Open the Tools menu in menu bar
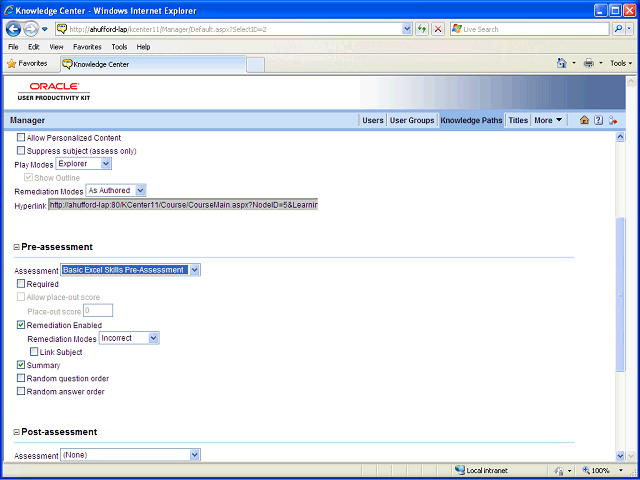 click(119, 47)
